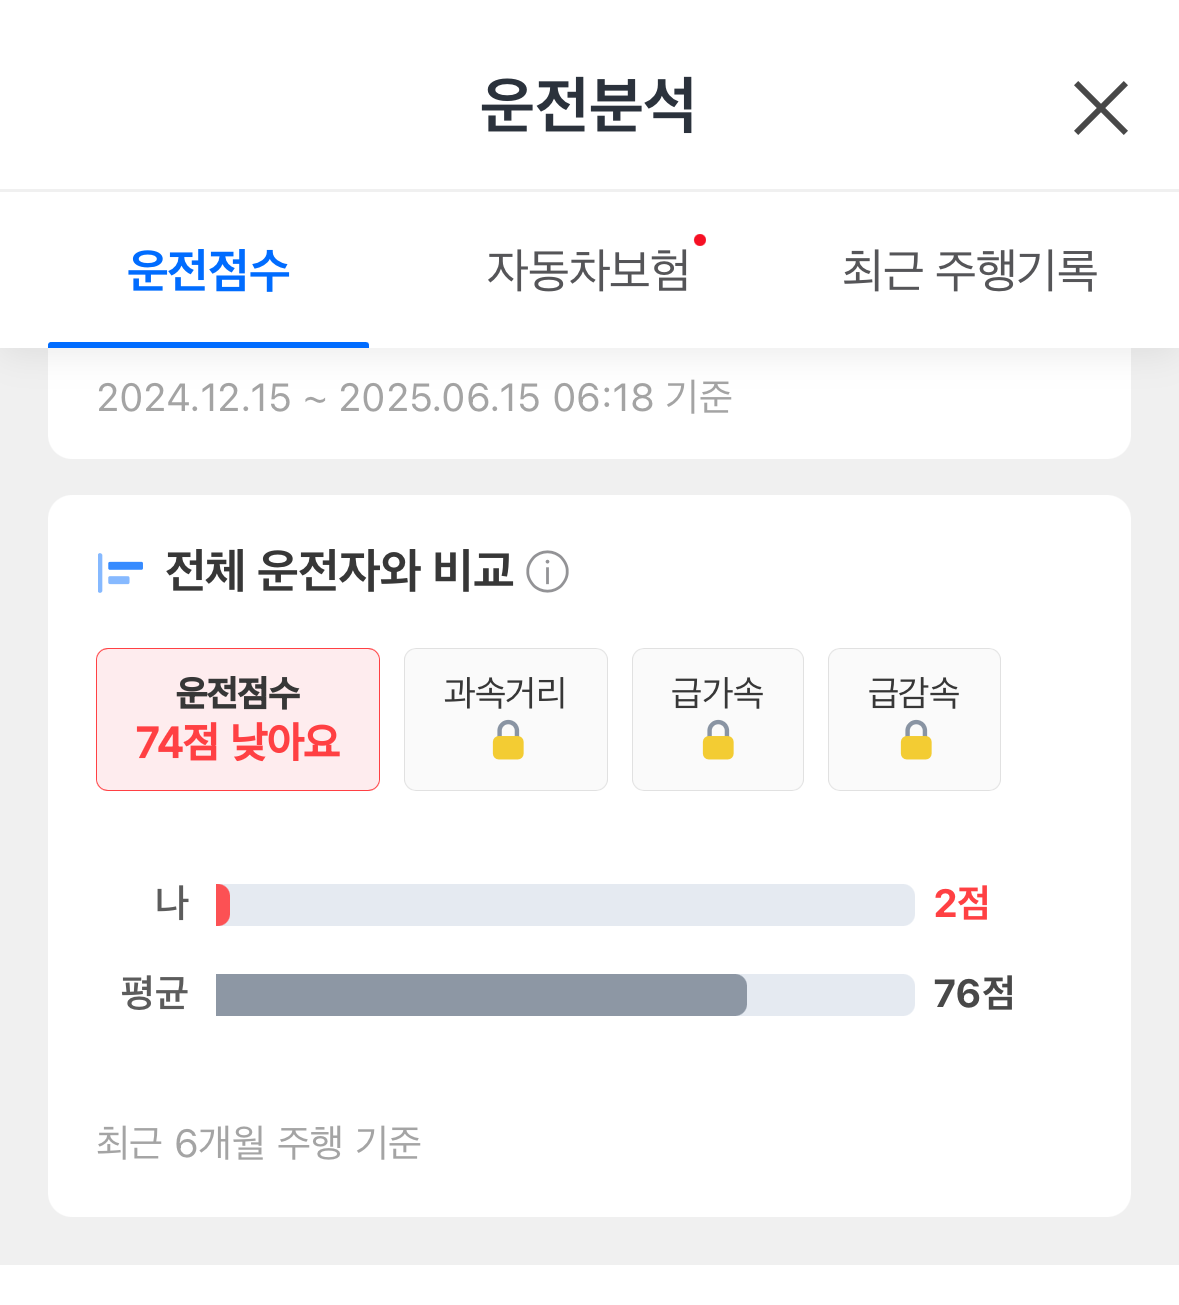Tap the lock icon under 급감속
This screenshot has width=1179, height=1305.
[916, 740]
